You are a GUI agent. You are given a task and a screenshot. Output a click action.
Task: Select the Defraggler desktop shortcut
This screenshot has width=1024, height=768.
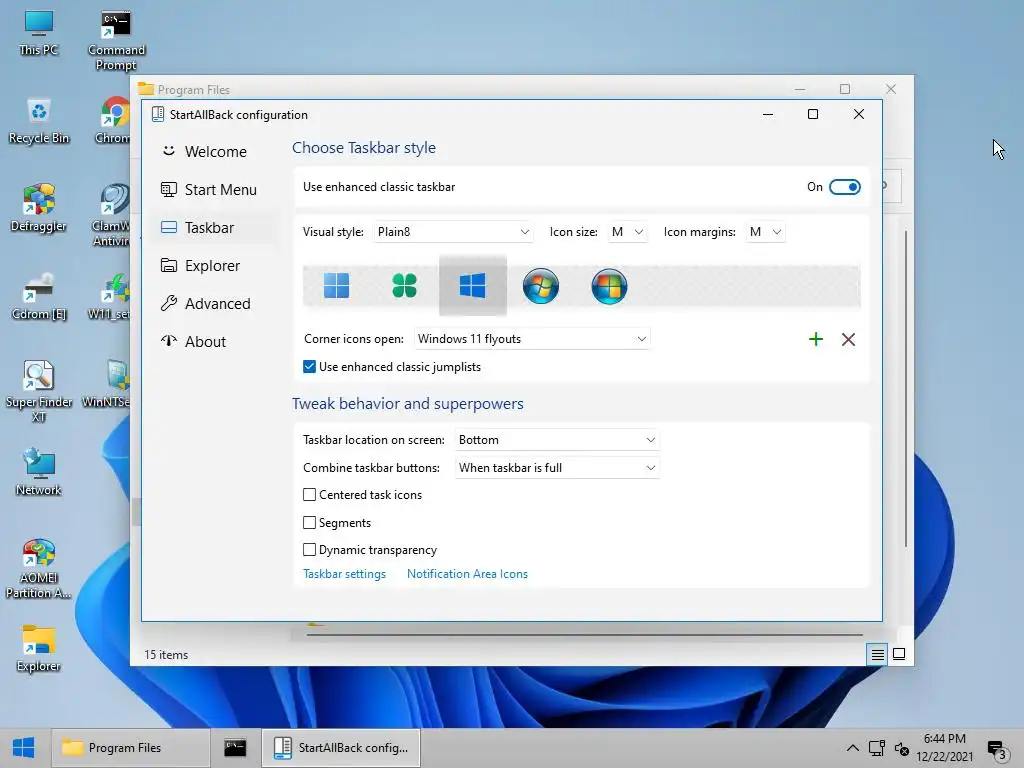coord(39,209)
